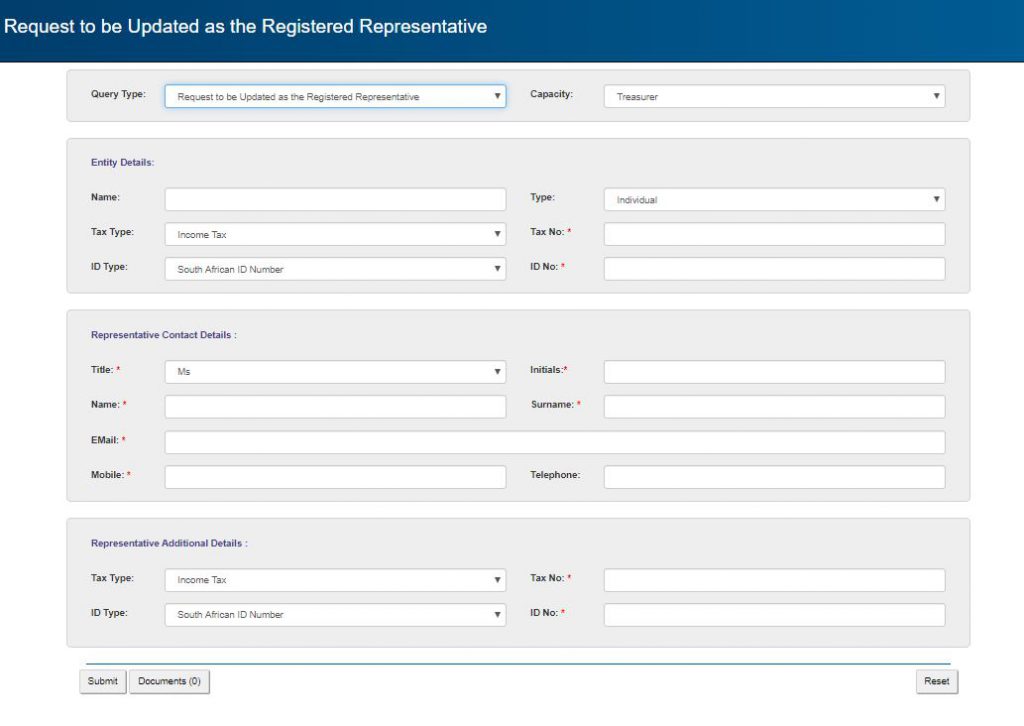The width and height of the screenshot is (1024, 726).
Task: Click the ID No field under Additional Details
Action: tap(772, 614)
